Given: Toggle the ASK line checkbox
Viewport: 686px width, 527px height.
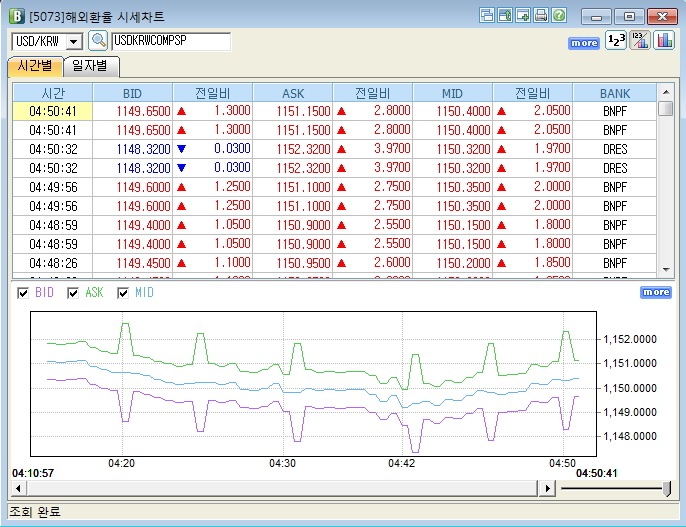Looking at the screenshot, I should [73, 293].
